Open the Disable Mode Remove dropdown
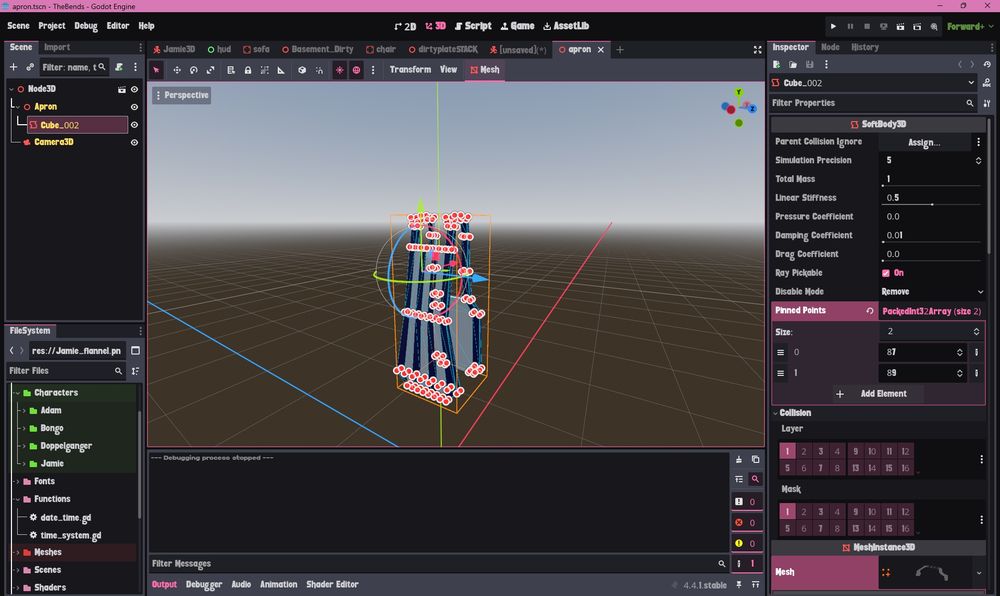1000x596 pixels. [x=932, y=292]
